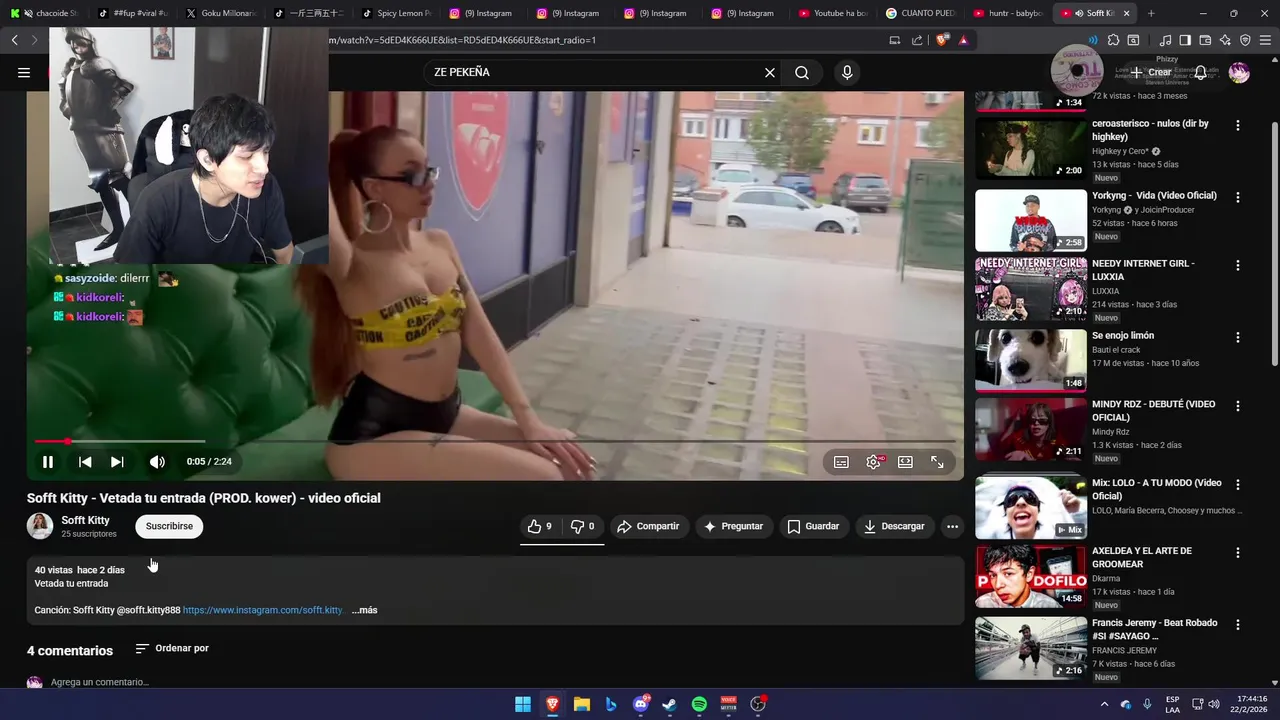1280x720 pixels.
Task: Click the Brave Rewards triangle icon
Action: tap(963, 40)
